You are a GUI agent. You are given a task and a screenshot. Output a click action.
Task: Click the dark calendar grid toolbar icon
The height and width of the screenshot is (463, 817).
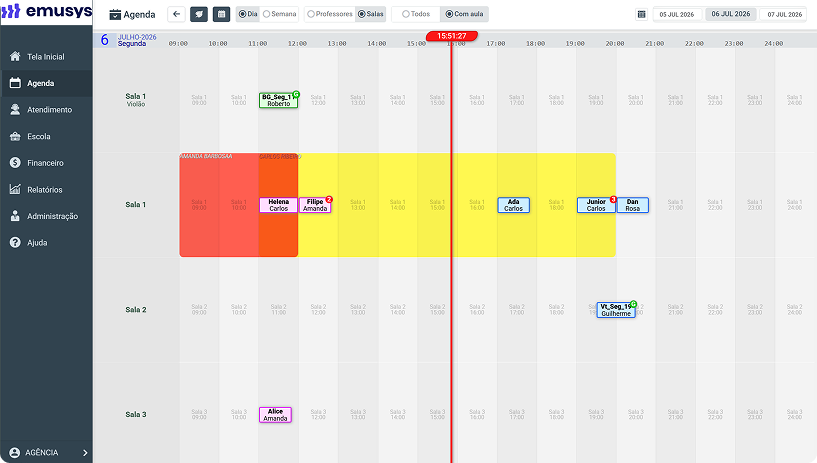(221, 14)
